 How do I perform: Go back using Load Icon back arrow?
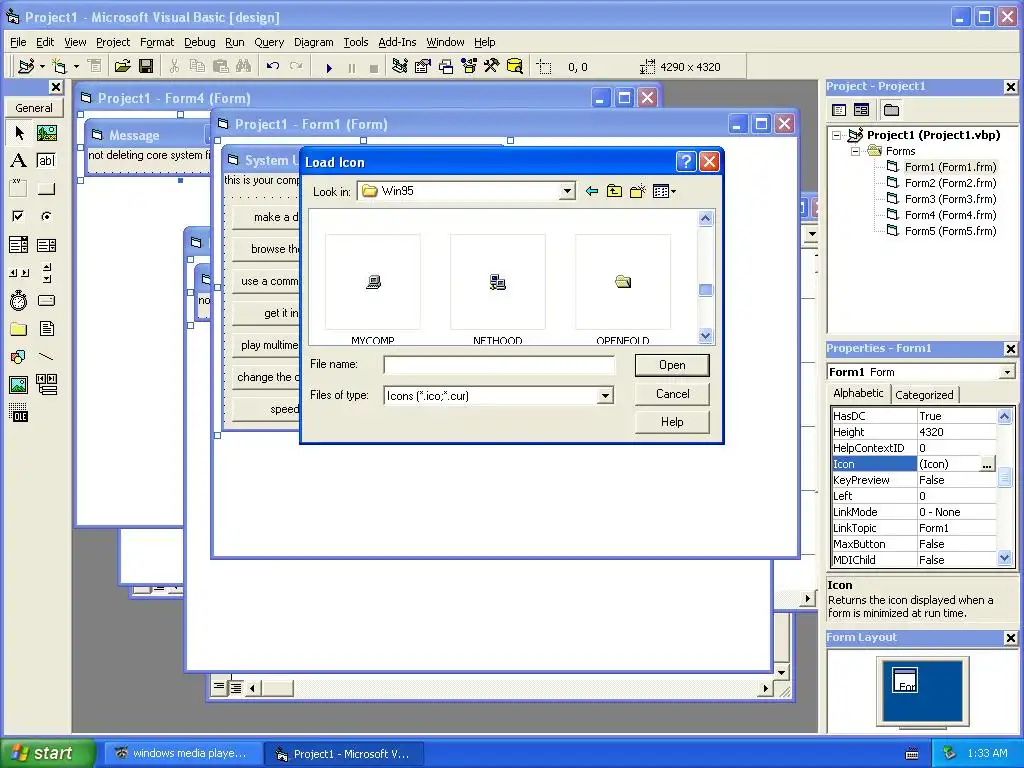tap(592, 191)
